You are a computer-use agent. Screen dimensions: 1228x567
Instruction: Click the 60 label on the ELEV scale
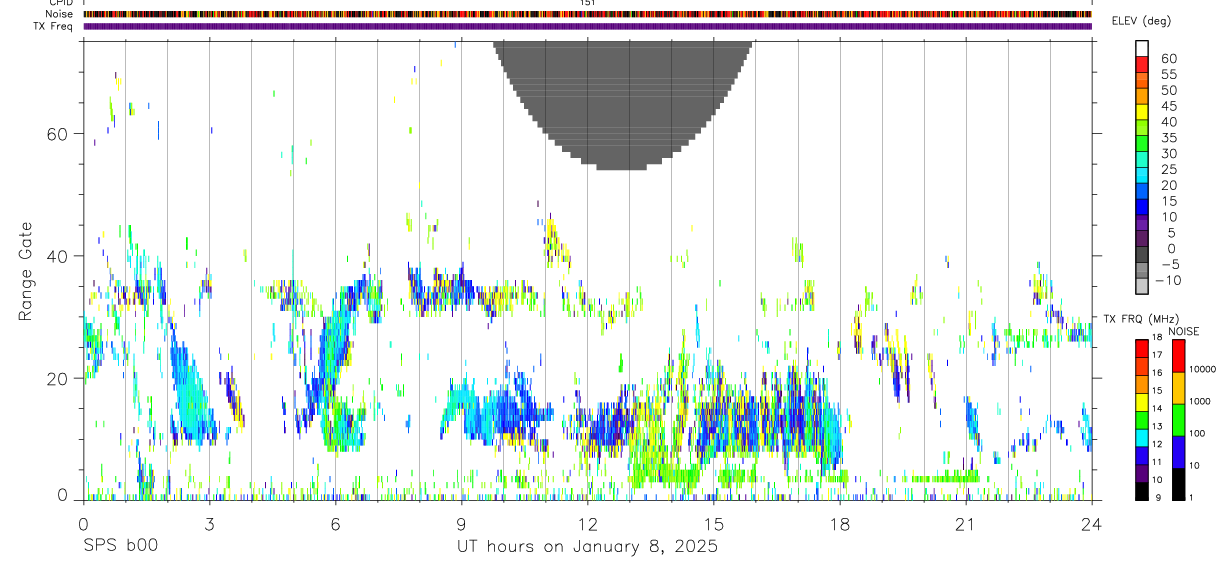1168,59
